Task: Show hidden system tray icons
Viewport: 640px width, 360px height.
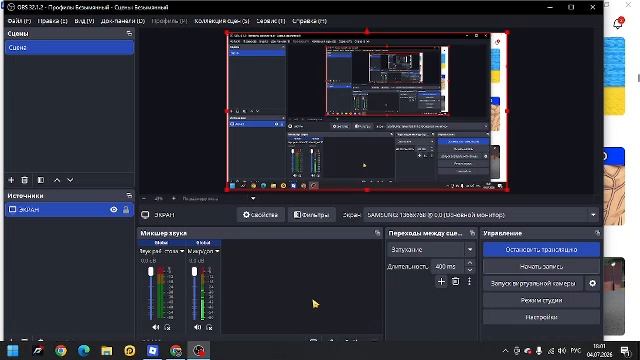Action: [x=505, y=351]
